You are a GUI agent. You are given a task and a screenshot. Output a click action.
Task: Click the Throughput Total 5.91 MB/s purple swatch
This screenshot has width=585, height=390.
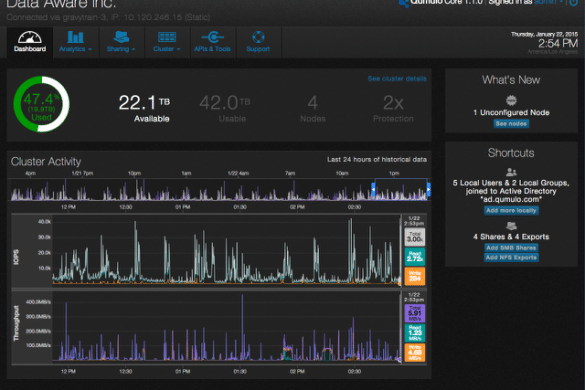414,313
